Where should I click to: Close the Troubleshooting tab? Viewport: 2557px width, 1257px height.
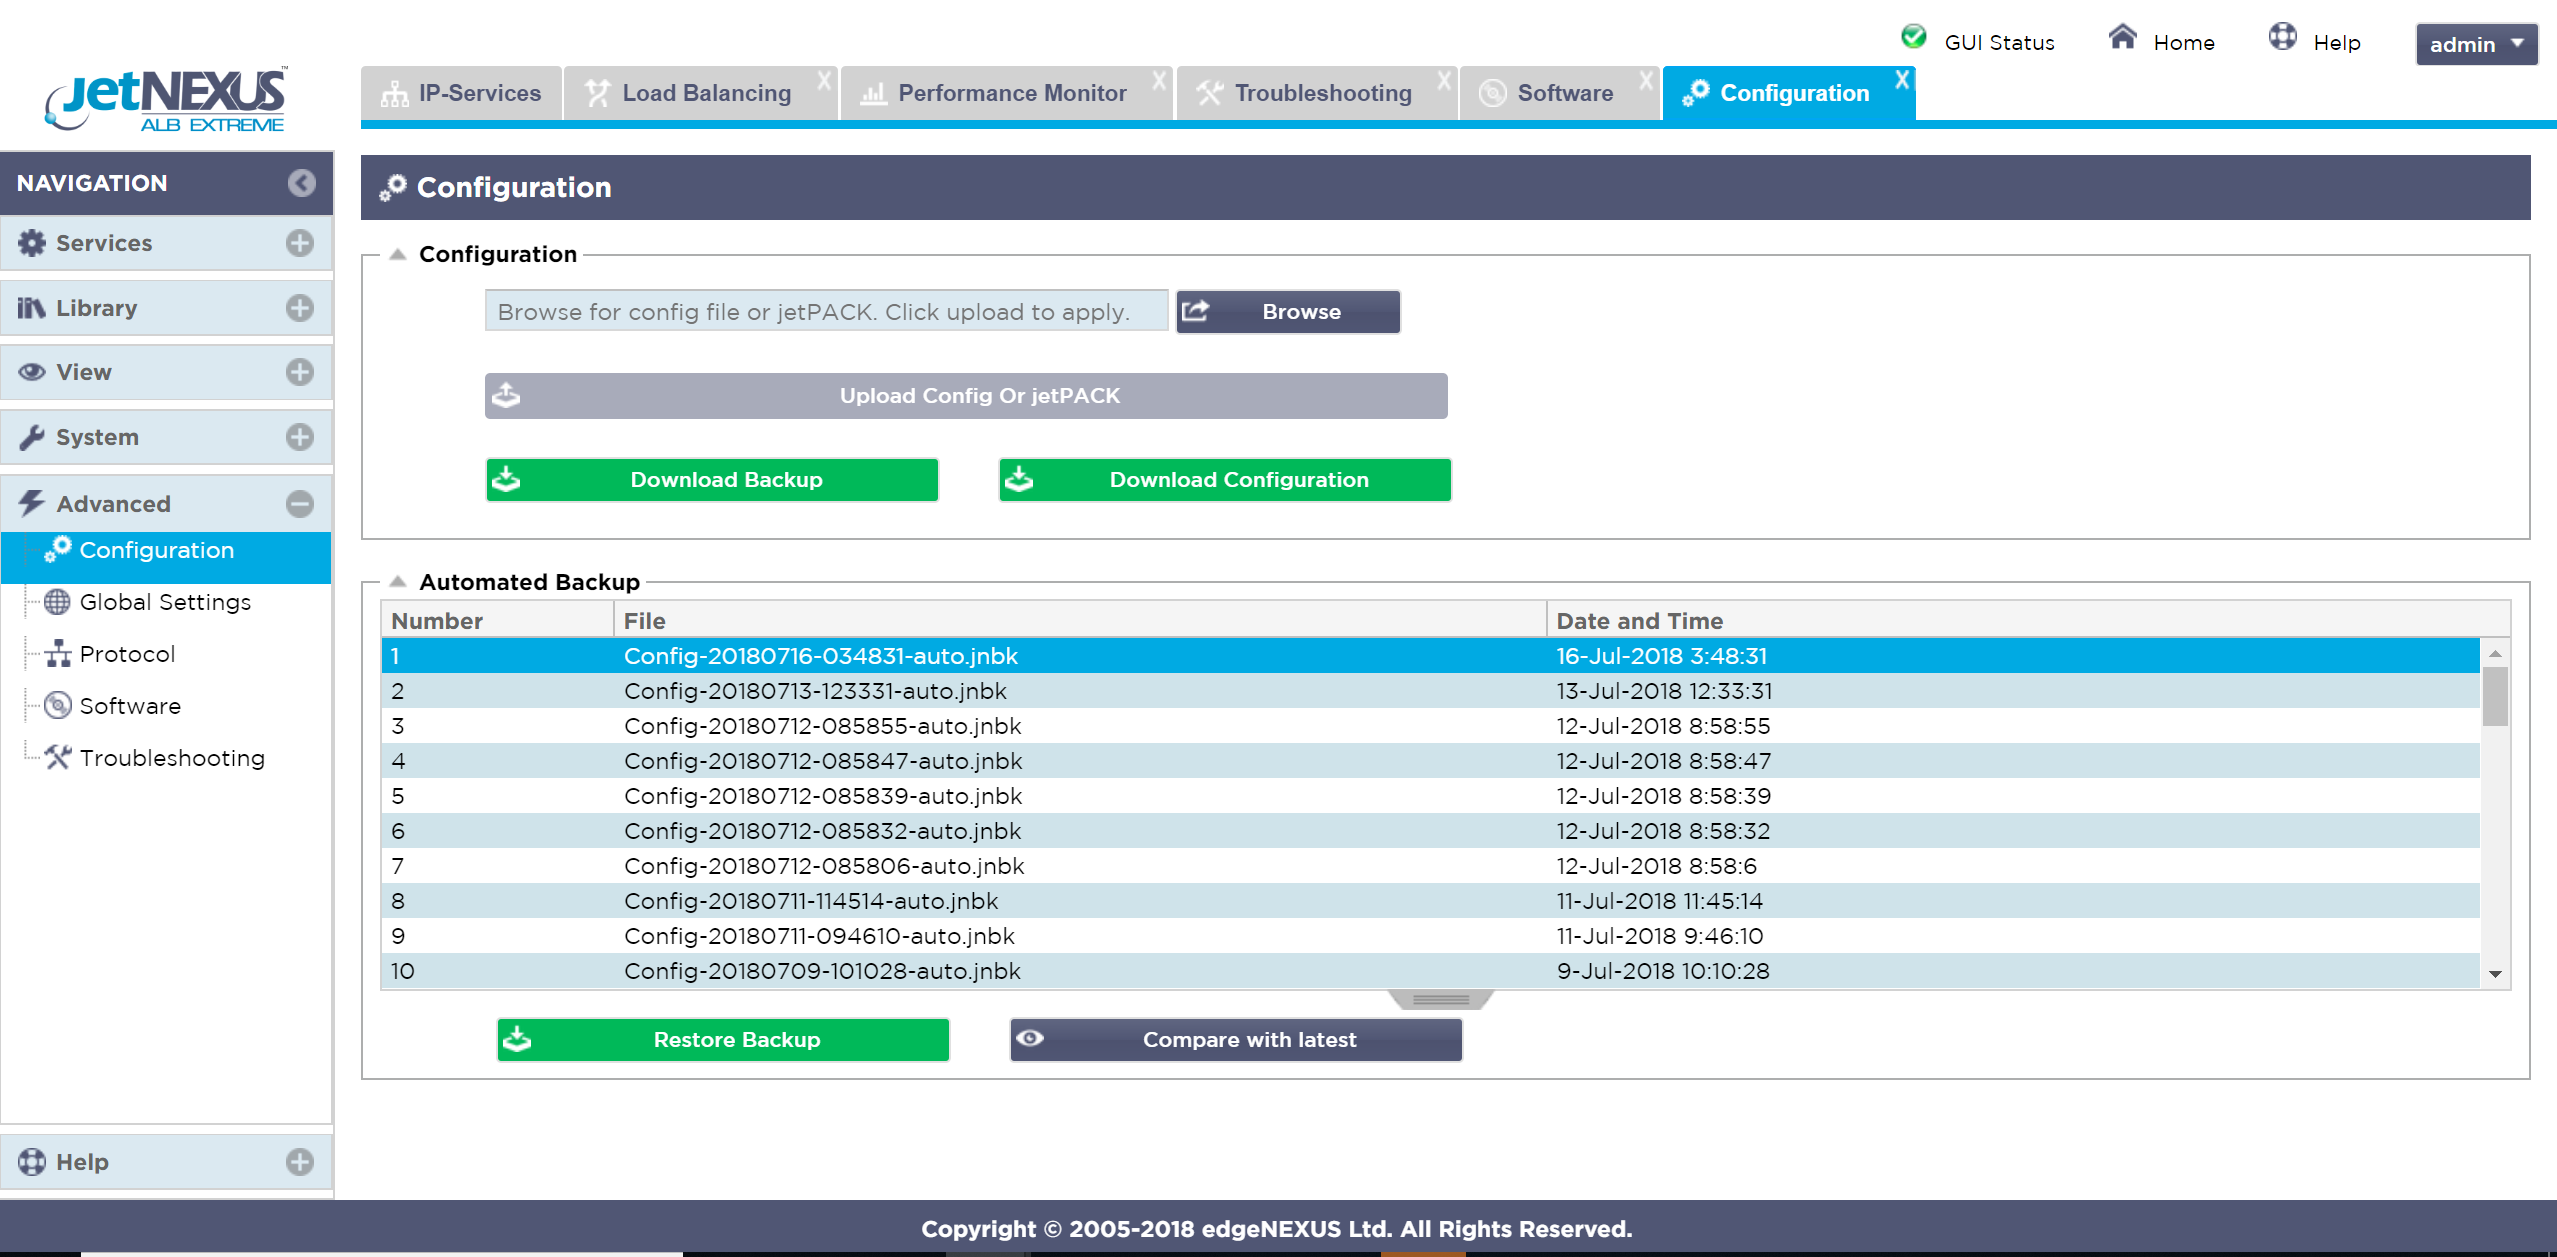pyautogui.click(x=1443, y=80)
